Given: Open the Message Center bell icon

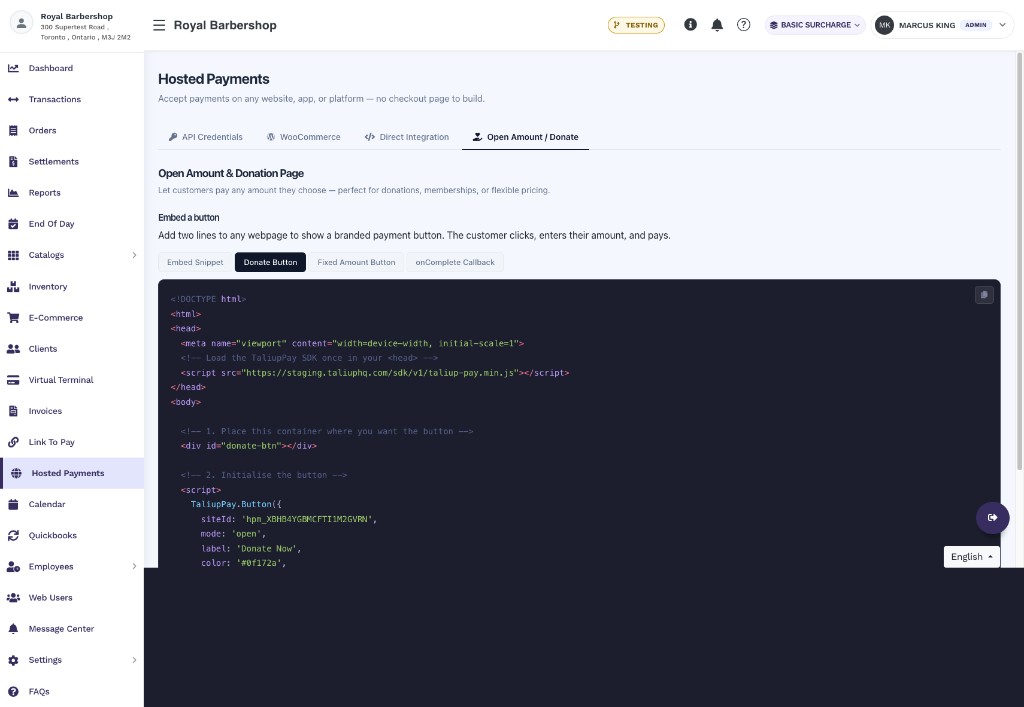Looking at the screenshot, I should (x=13, y=629).
